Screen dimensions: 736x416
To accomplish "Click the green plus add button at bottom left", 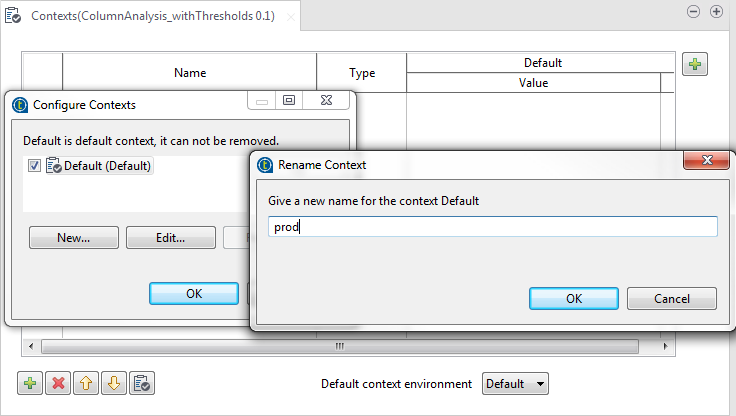I will (31, 384).
